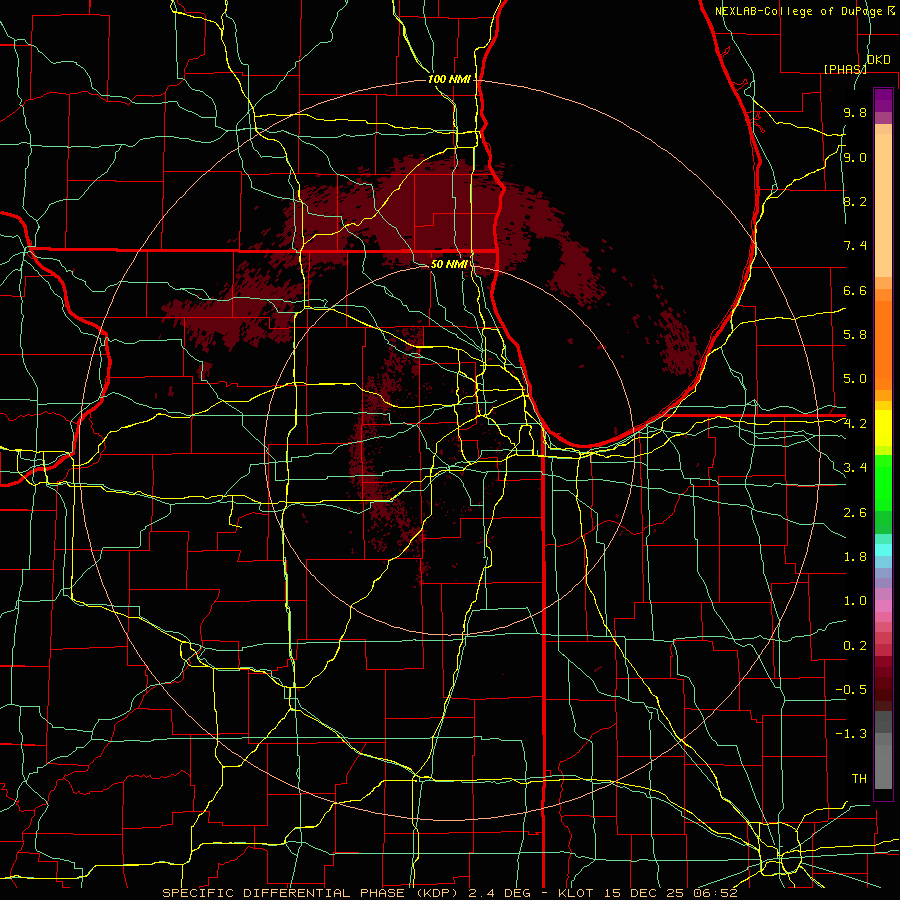Click the 5.8 scale value
Viewport: 900px width, 900px height.
(855, 335)
